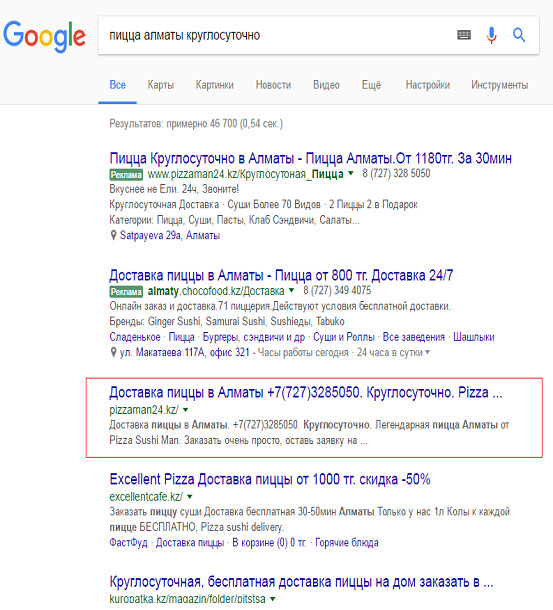Viewport: 553px width, 610px height.
Task: Open ad Пицца Круглосуточно в Алматы result
Action: tap(311, 158)
